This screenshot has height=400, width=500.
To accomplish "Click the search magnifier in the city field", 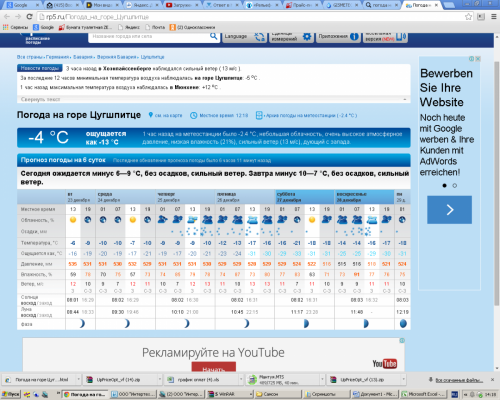I will [x=213, y=36].
